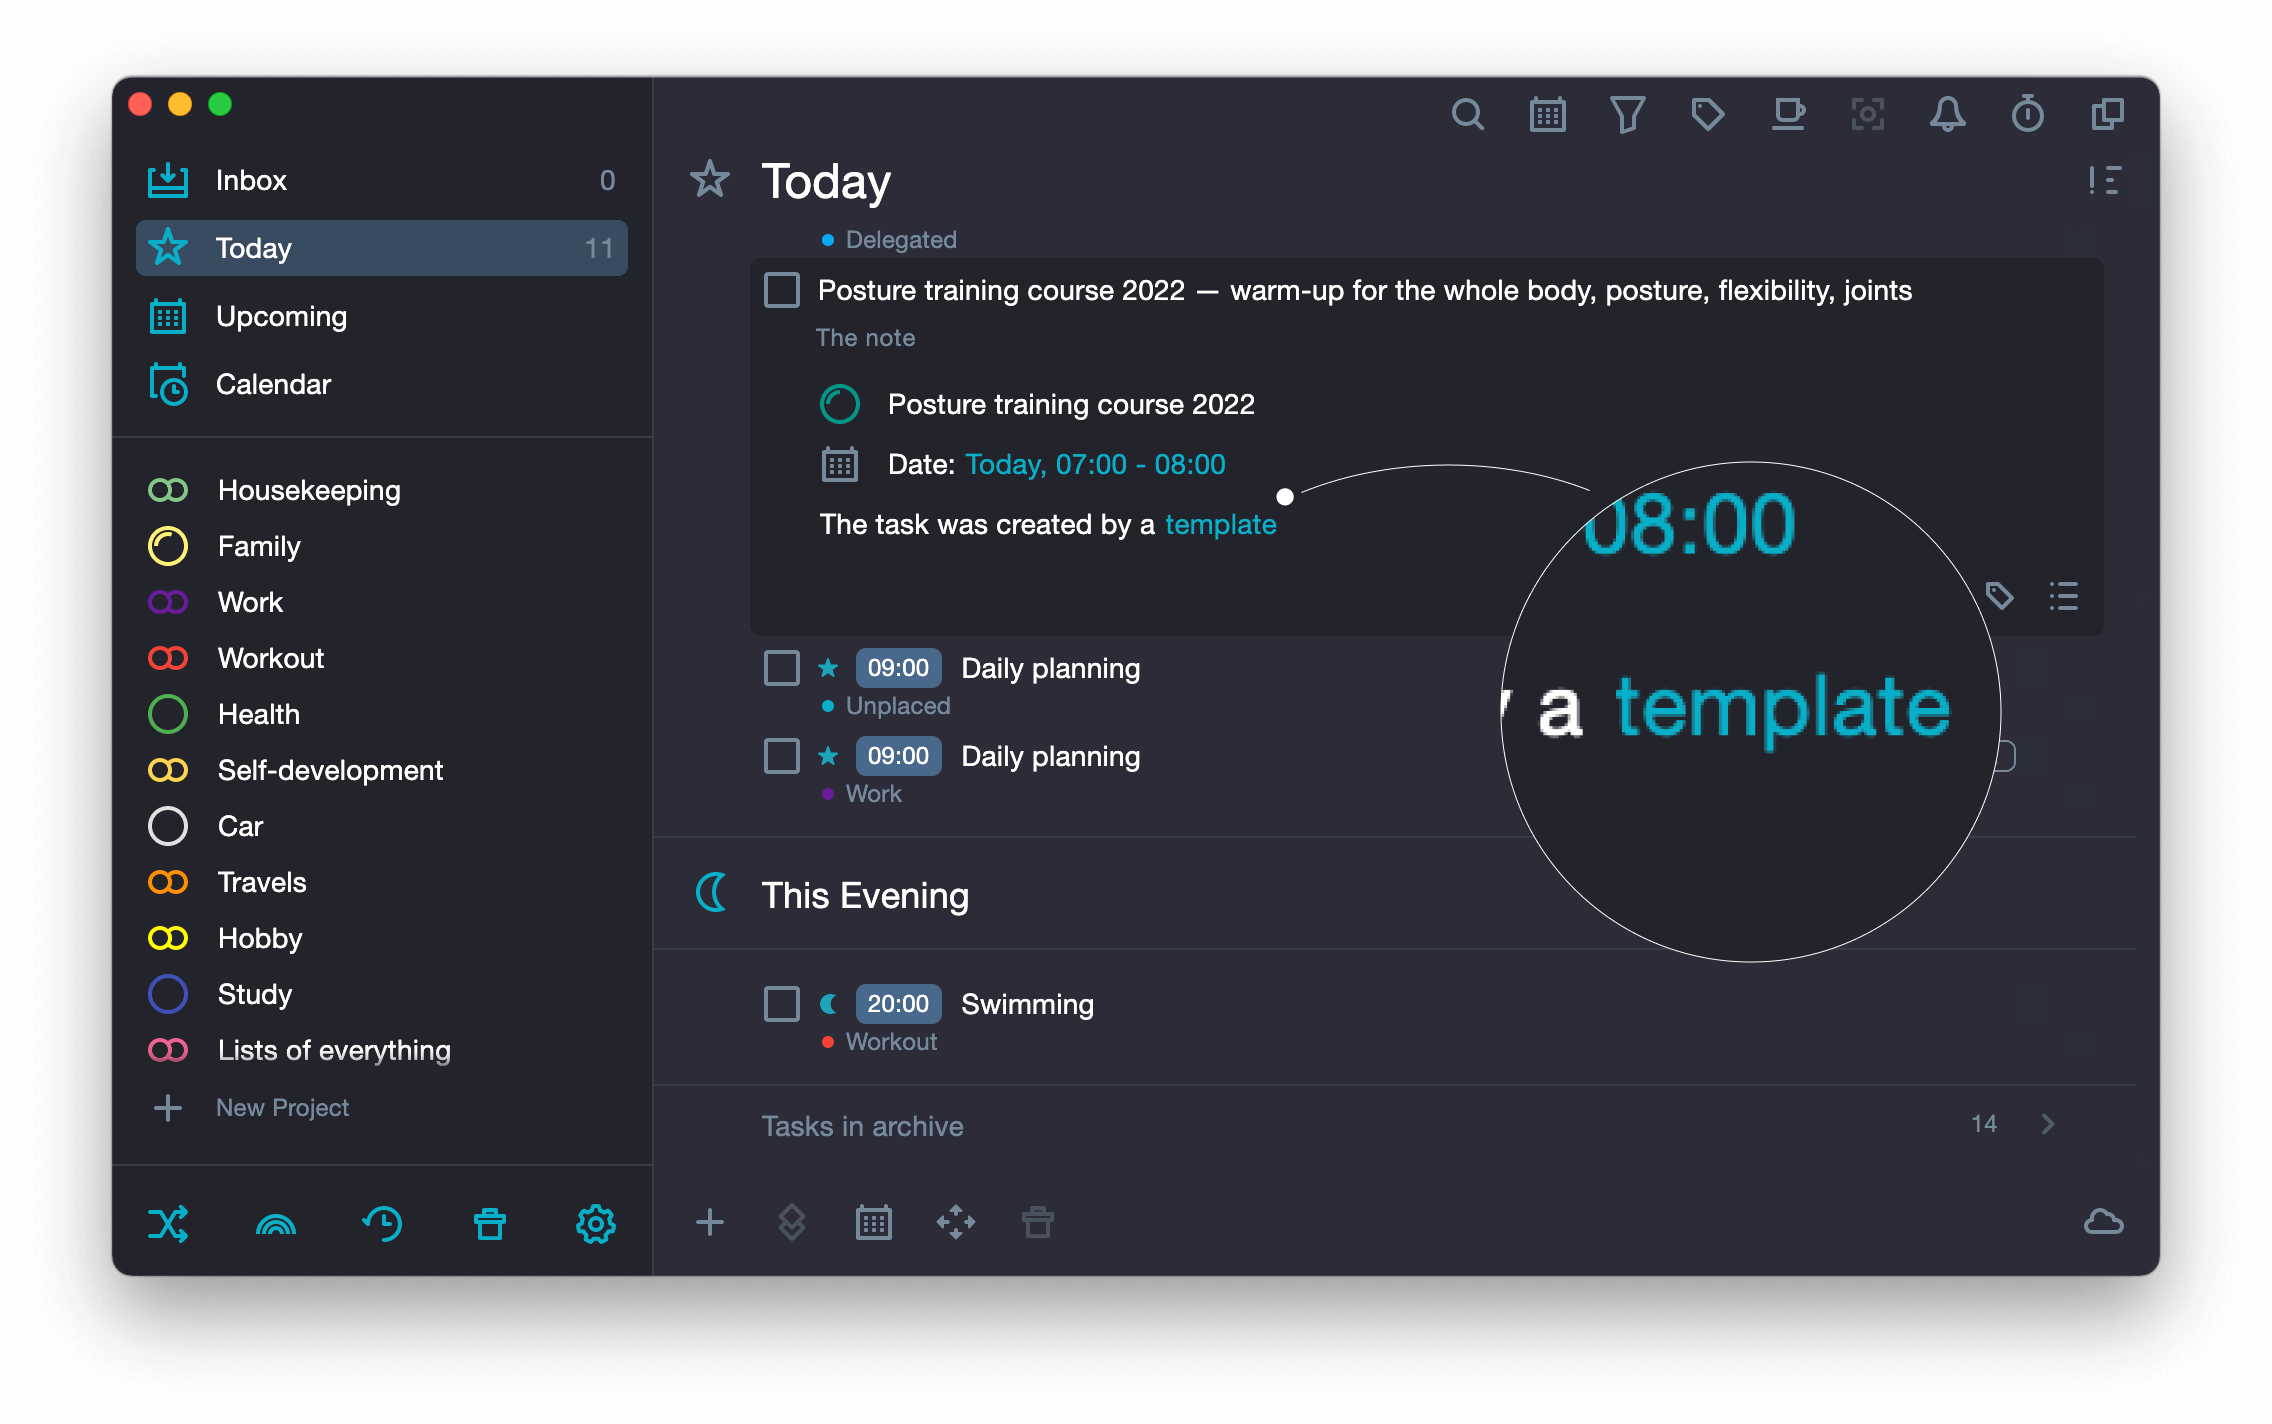Click the focus target icon
The width and height of the screenshot is (2272, 1424).
click(x=1867, y=115)
